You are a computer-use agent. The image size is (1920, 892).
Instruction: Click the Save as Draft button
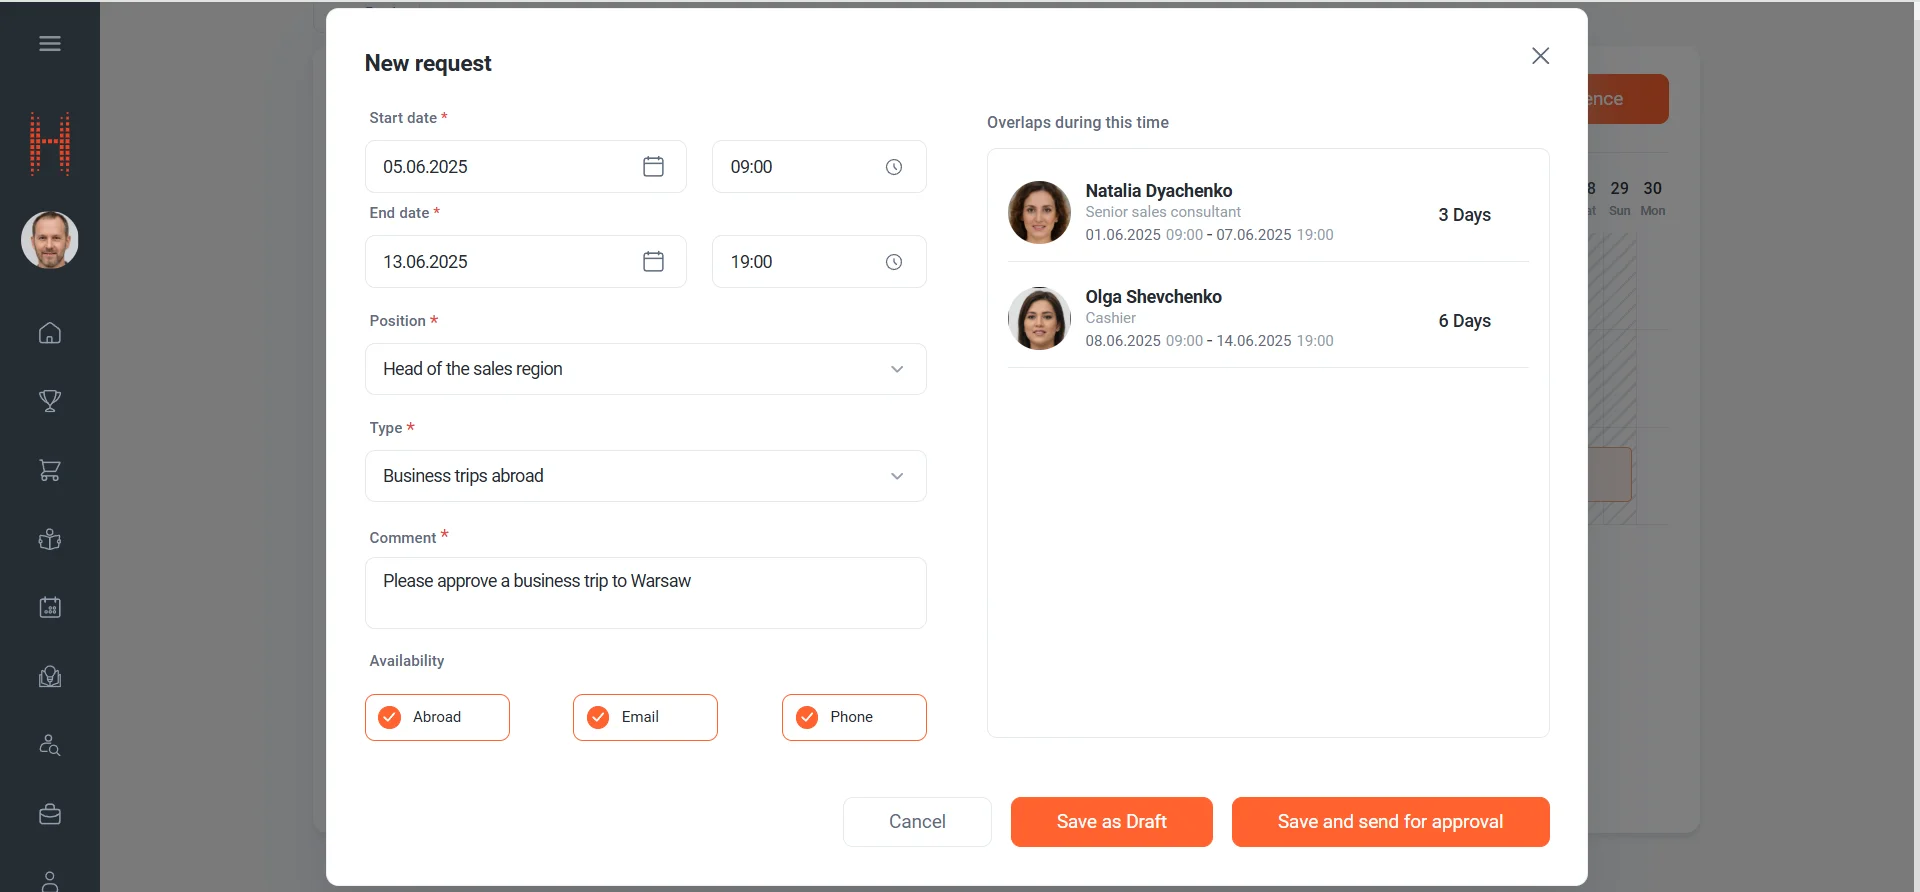point(1111,822)
